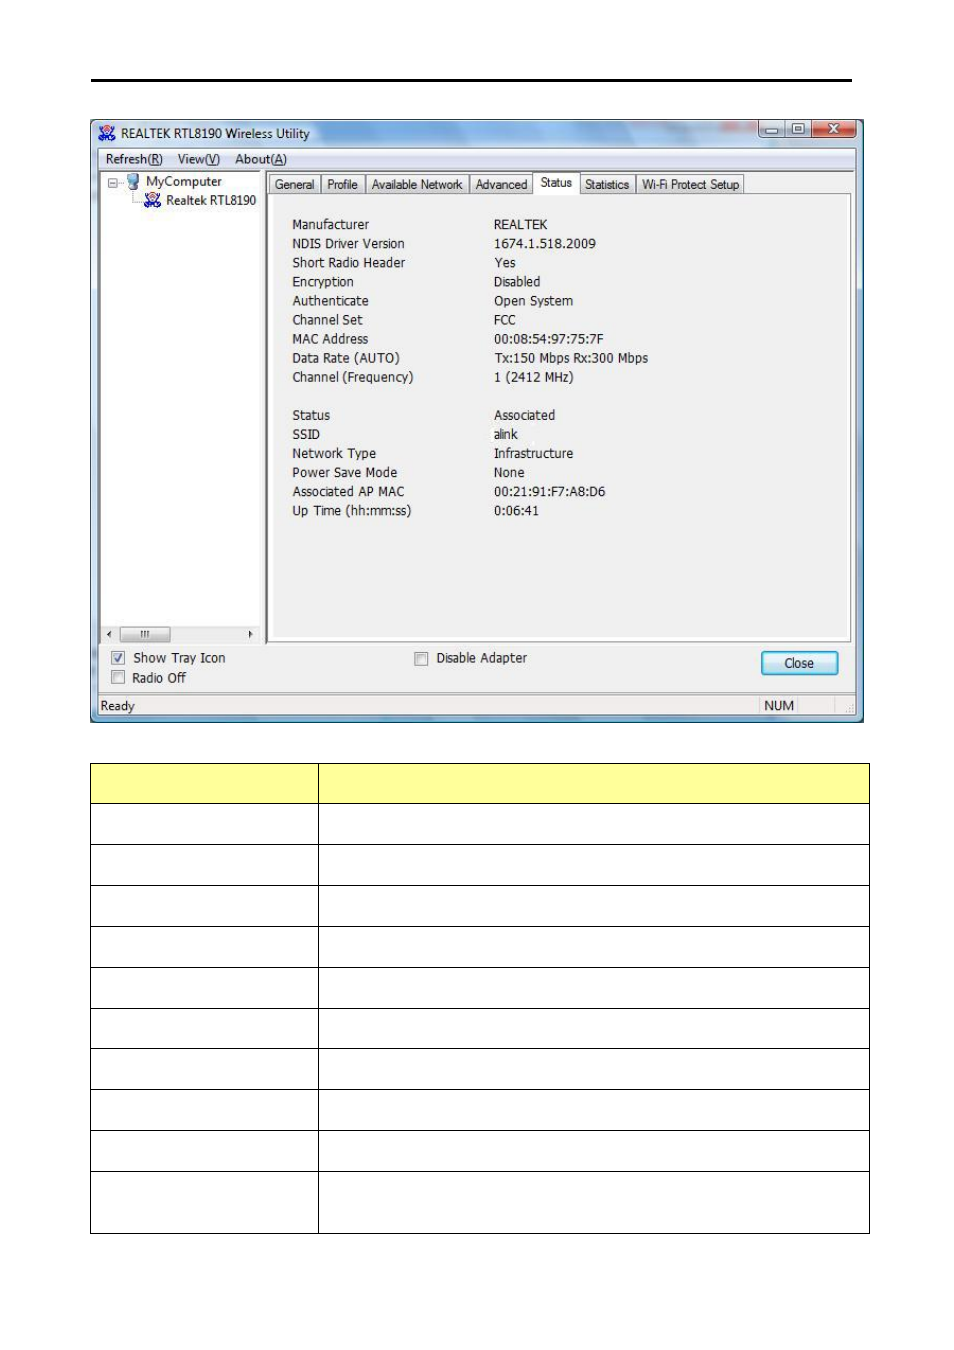
Task: Click the NUM indicator in status bar
Action: pos(779,706)
